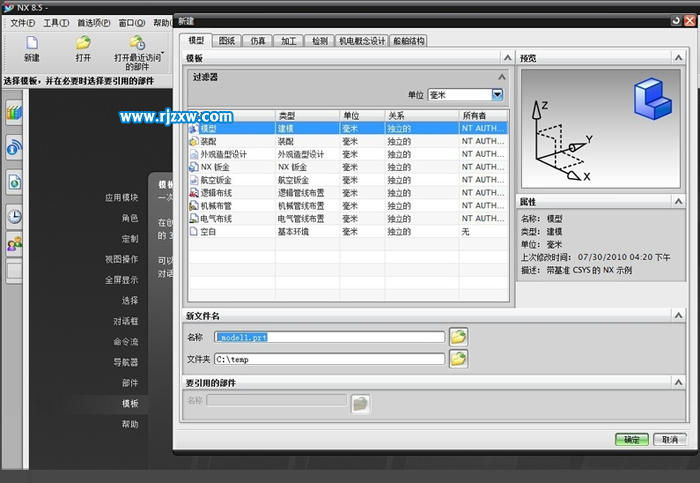Click the 所有者 column header
700x483 pixels.
click(x=483, y=116)
